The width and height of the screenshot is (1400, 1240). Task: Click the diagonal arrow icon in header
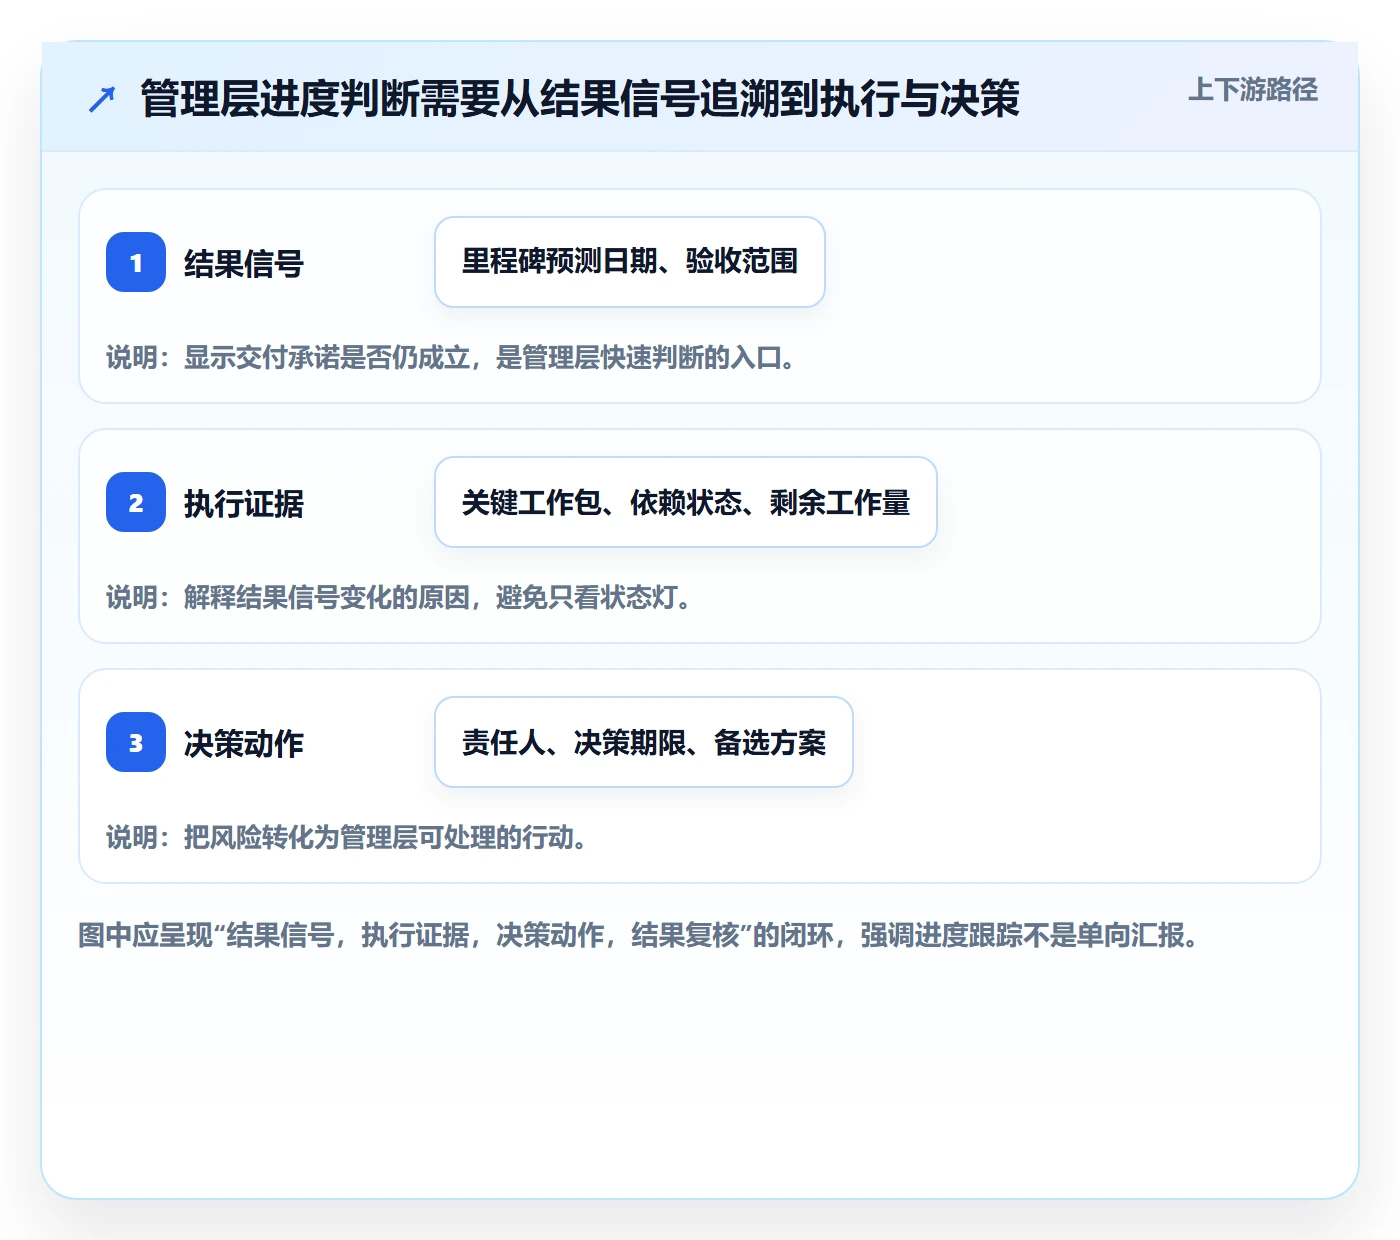[x=102, y=99]
